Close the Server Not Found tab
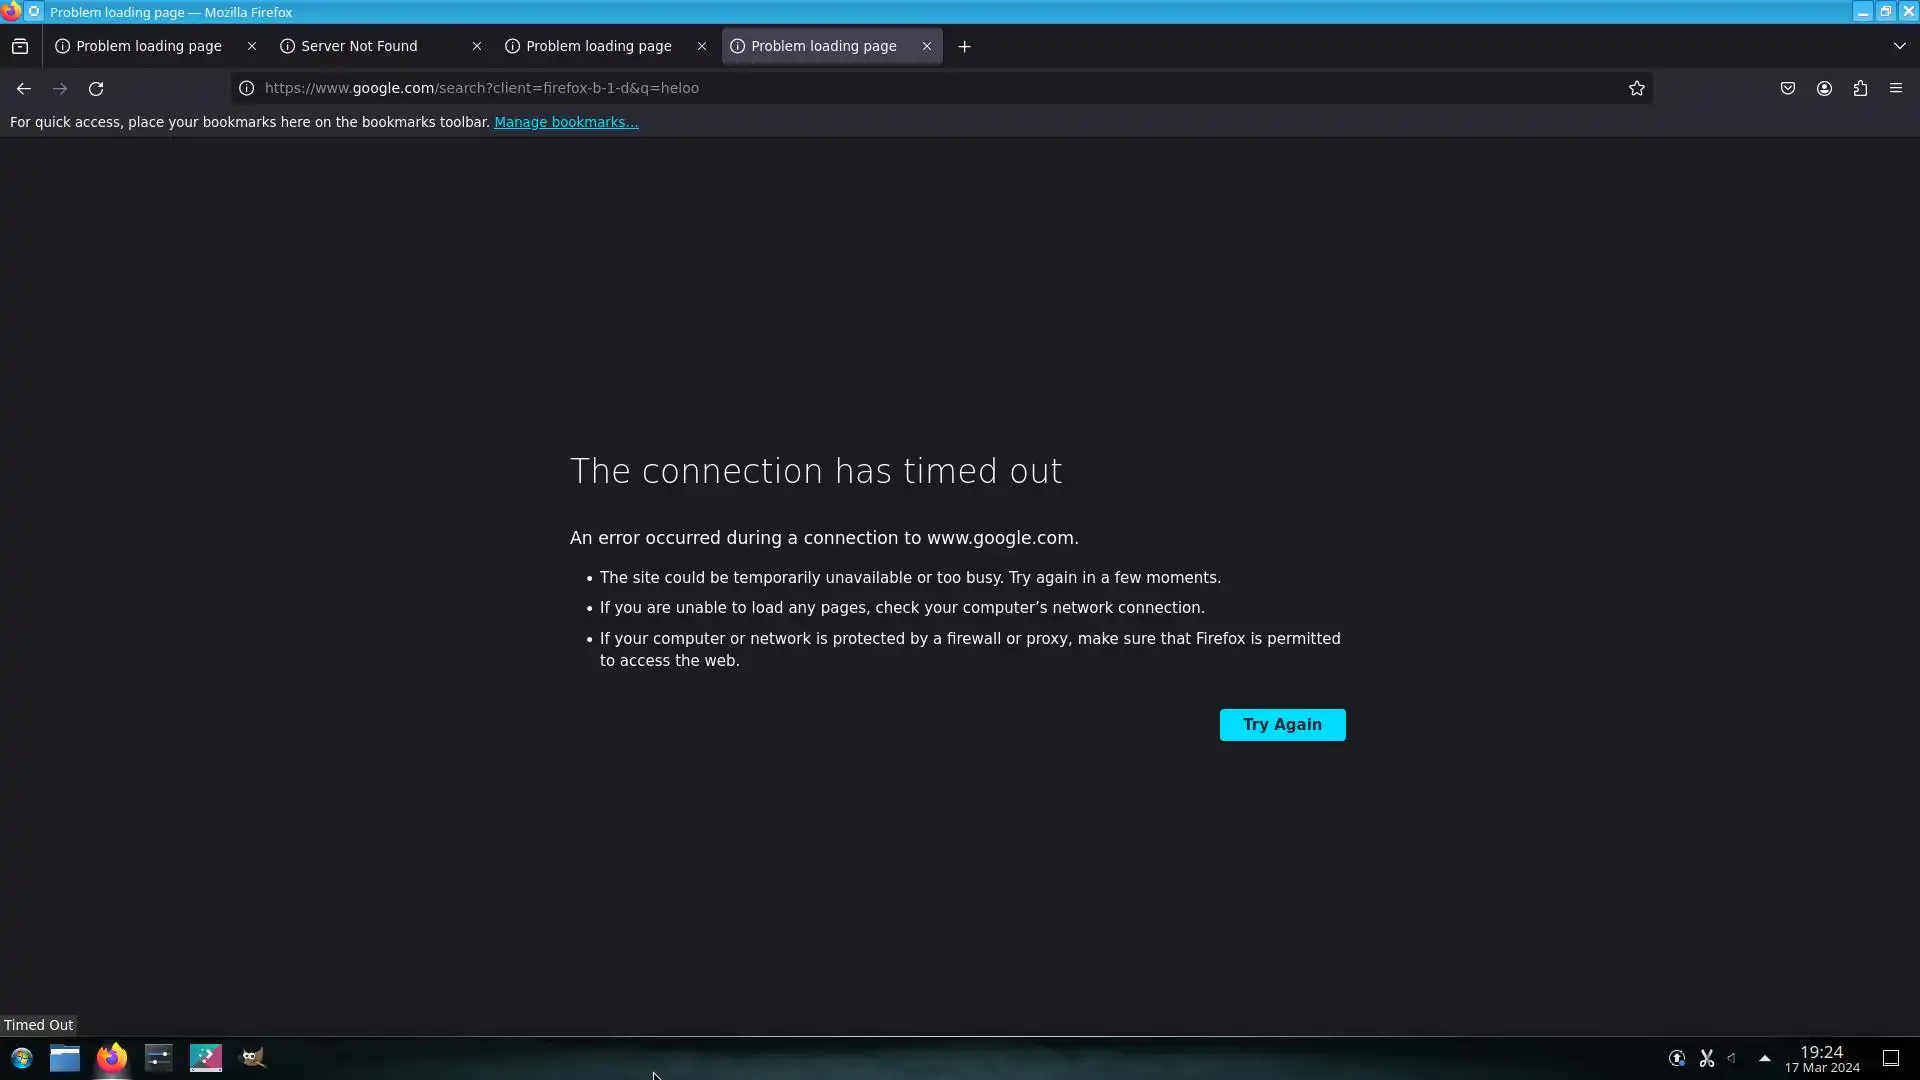The image size is (1920, 1080). [477, 46]
